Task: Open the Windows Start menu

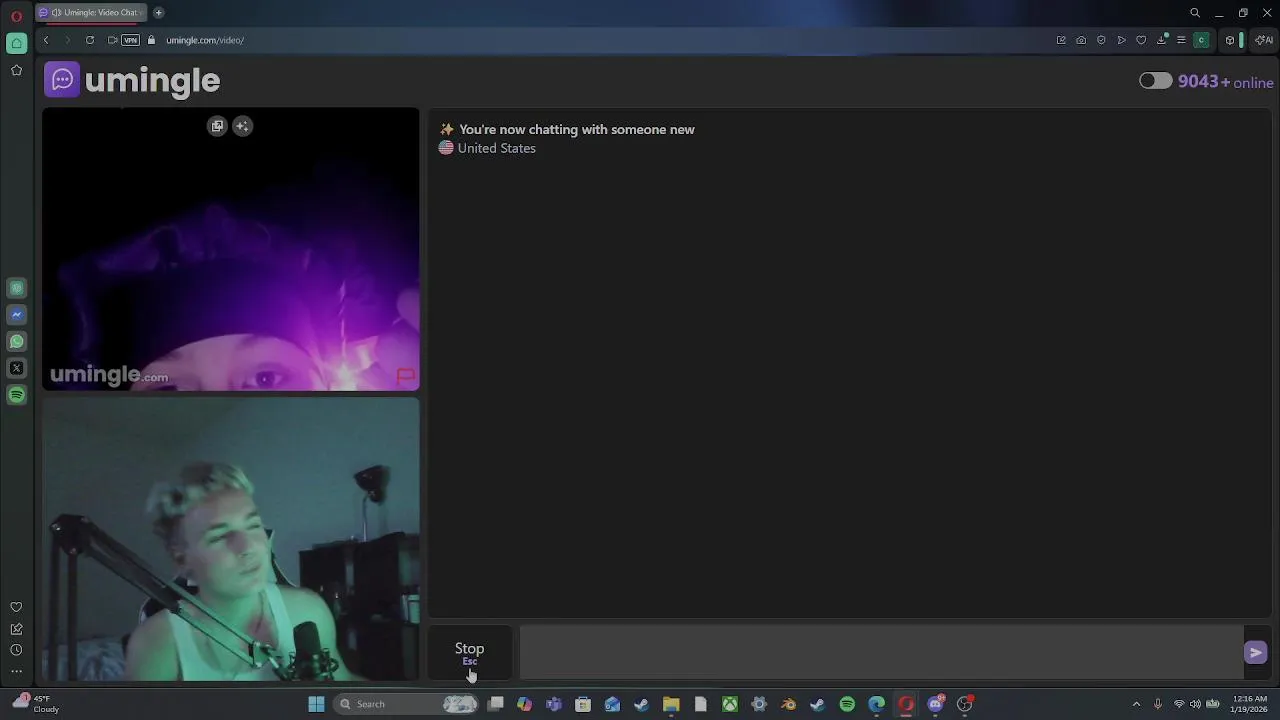Action: [x=316, y=704]
